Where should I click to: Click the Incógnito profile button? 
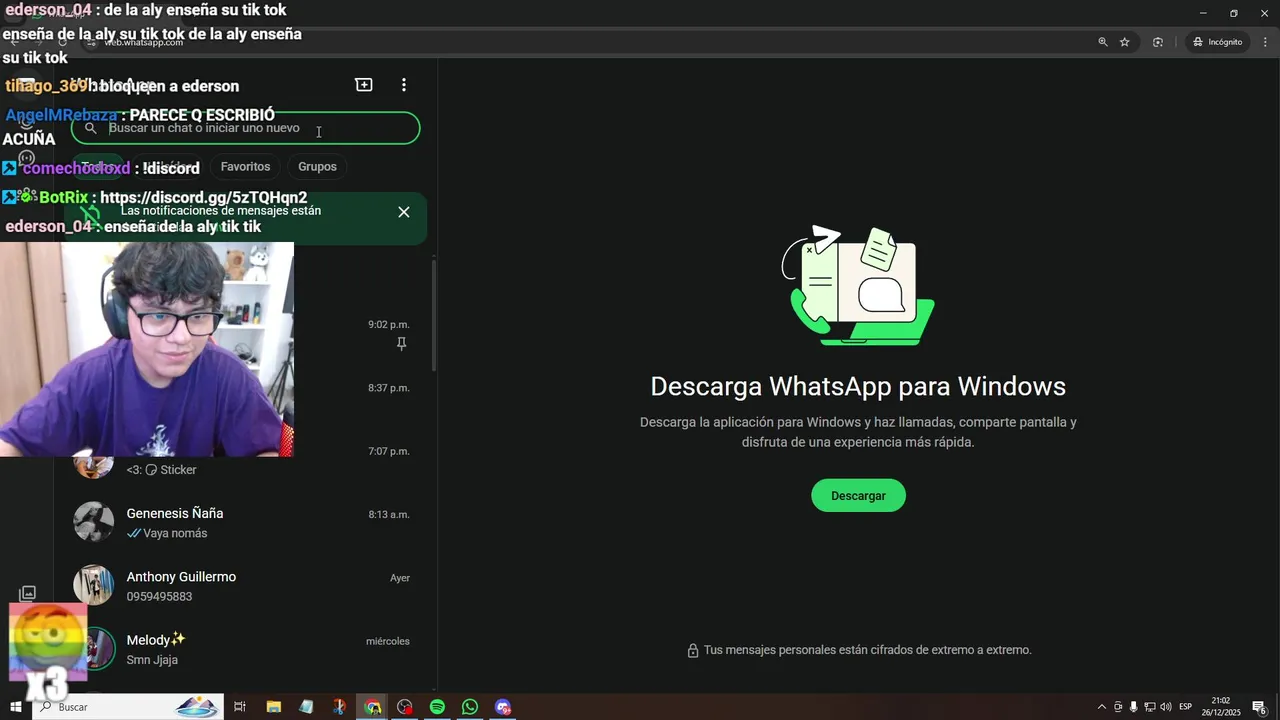[x=1217, y=42]
